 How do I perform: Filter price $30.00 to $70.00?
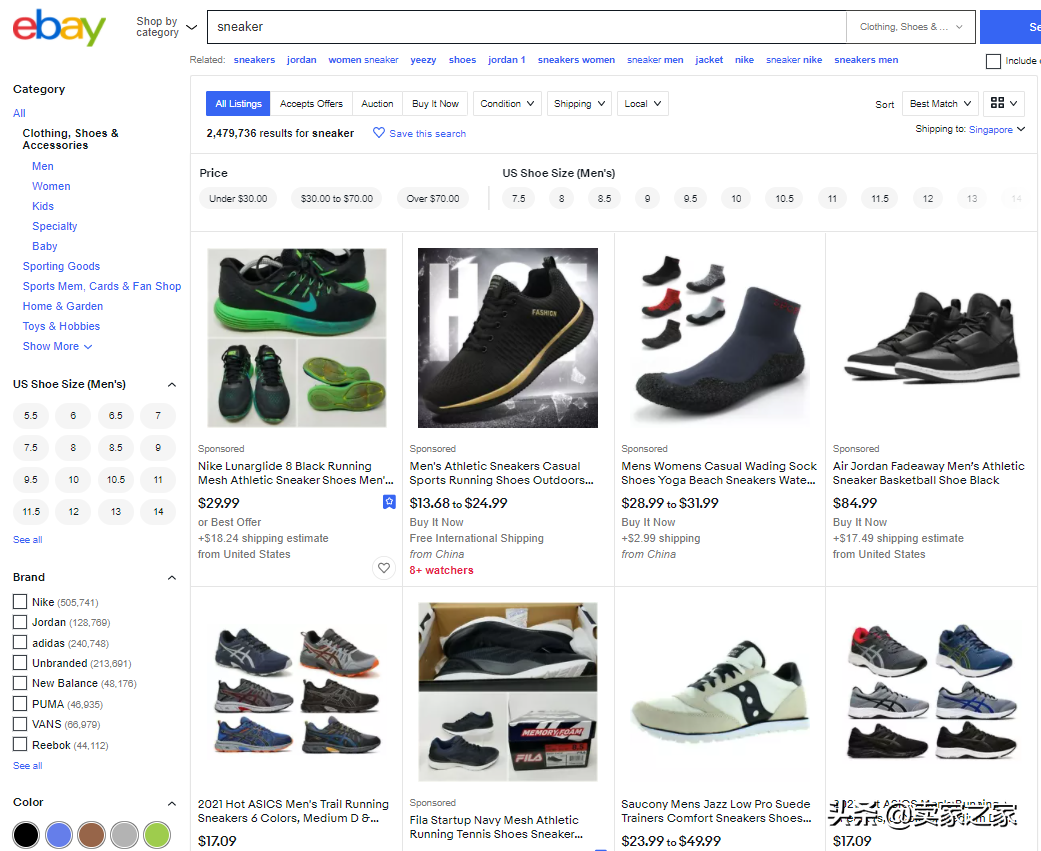tap(337, 198)
